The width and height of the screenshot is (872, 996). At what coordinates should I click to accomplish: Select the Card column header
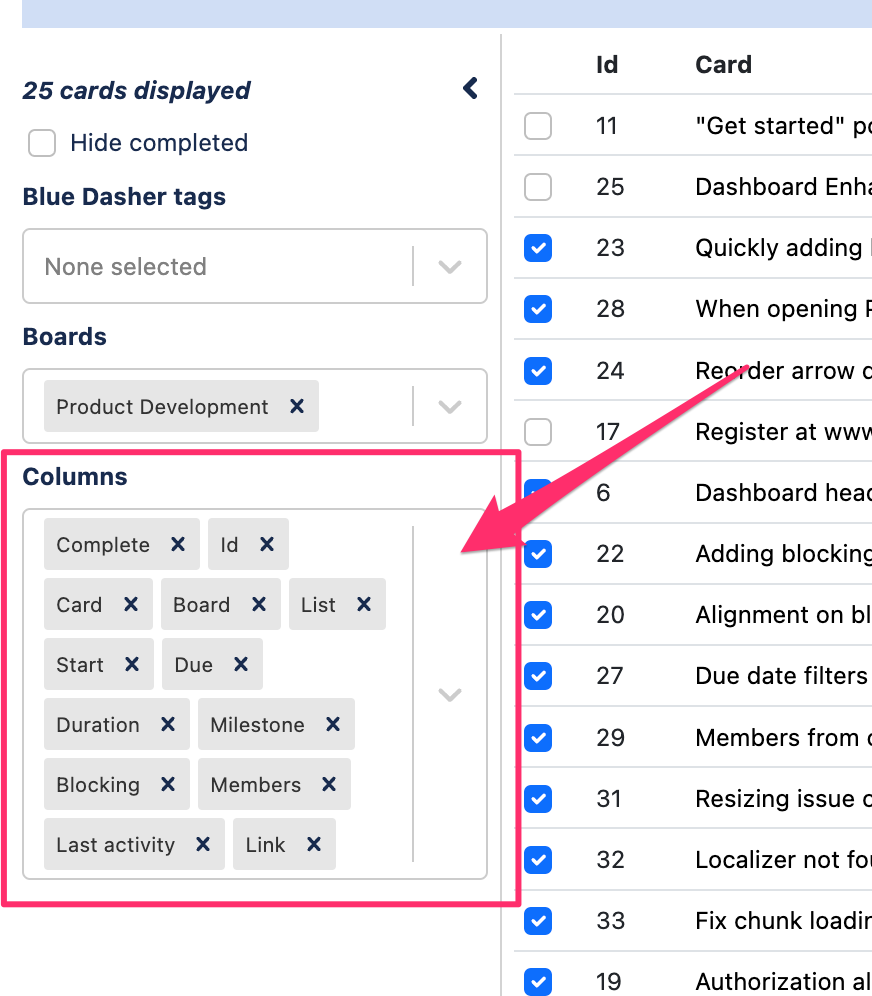coord(723,64)
